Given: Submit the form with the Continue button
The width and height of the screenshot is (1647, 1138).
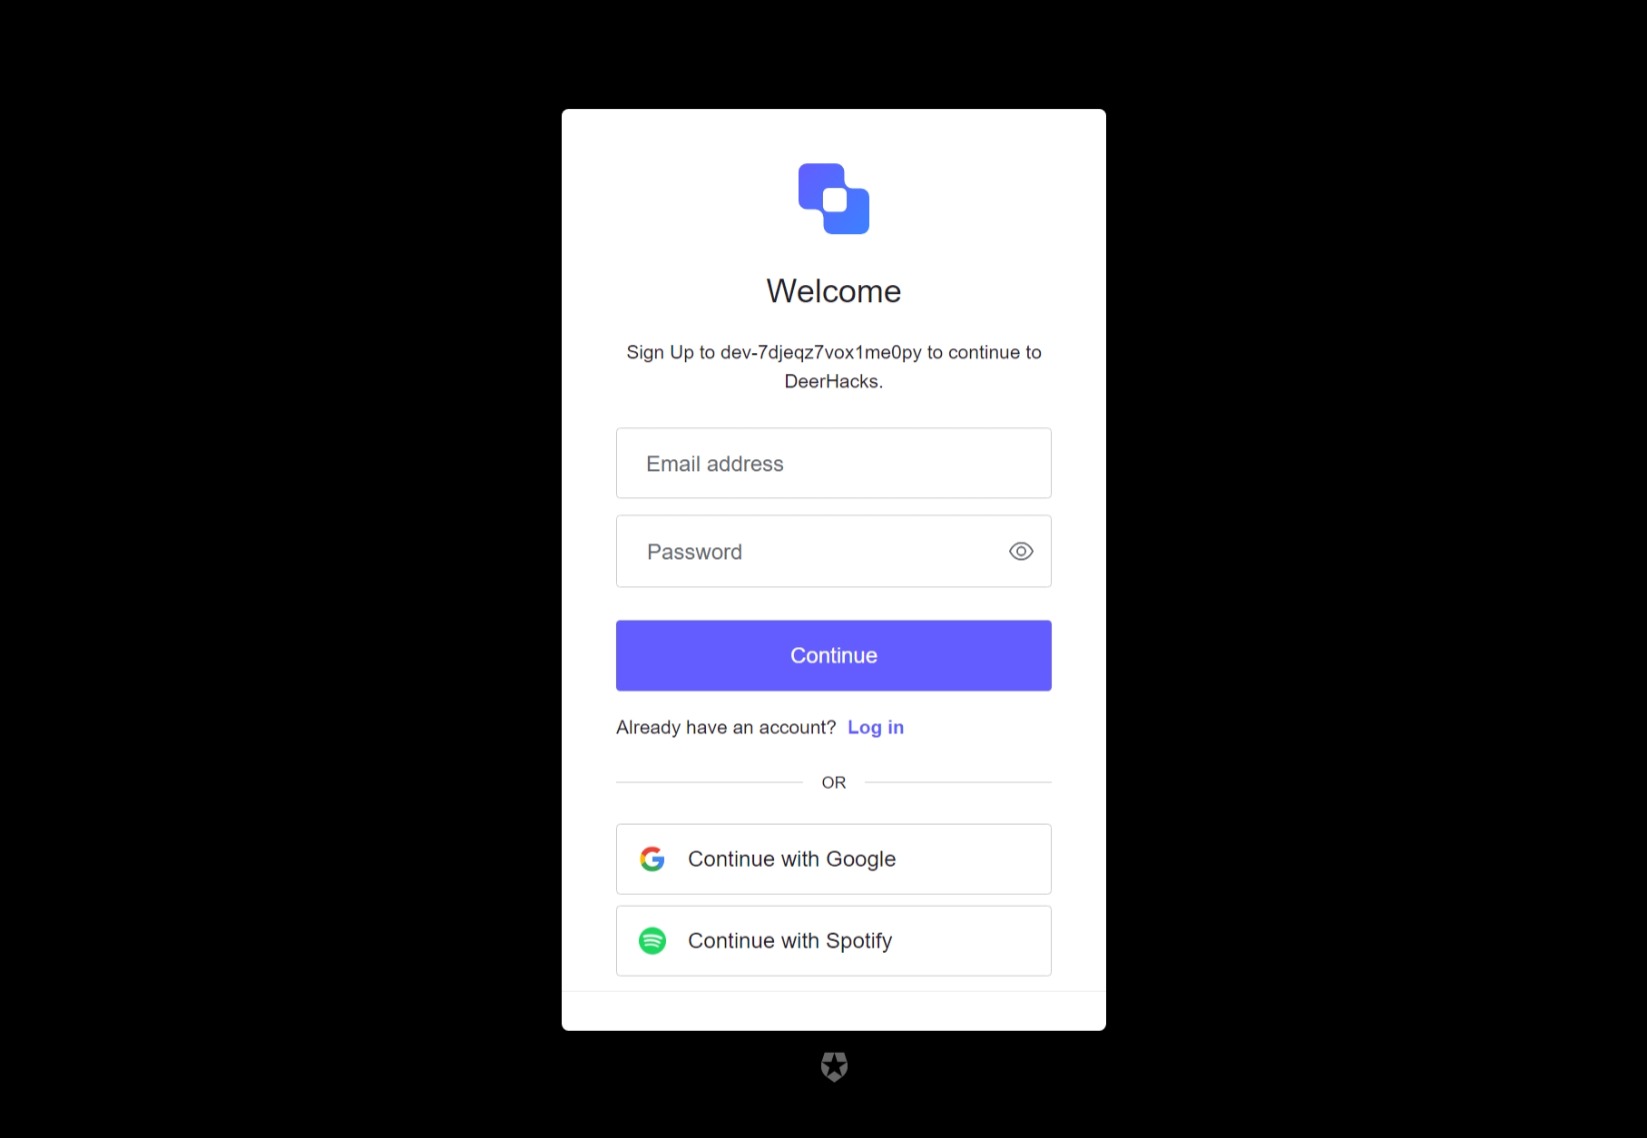Looking at the screenshot, I should 834,655.
